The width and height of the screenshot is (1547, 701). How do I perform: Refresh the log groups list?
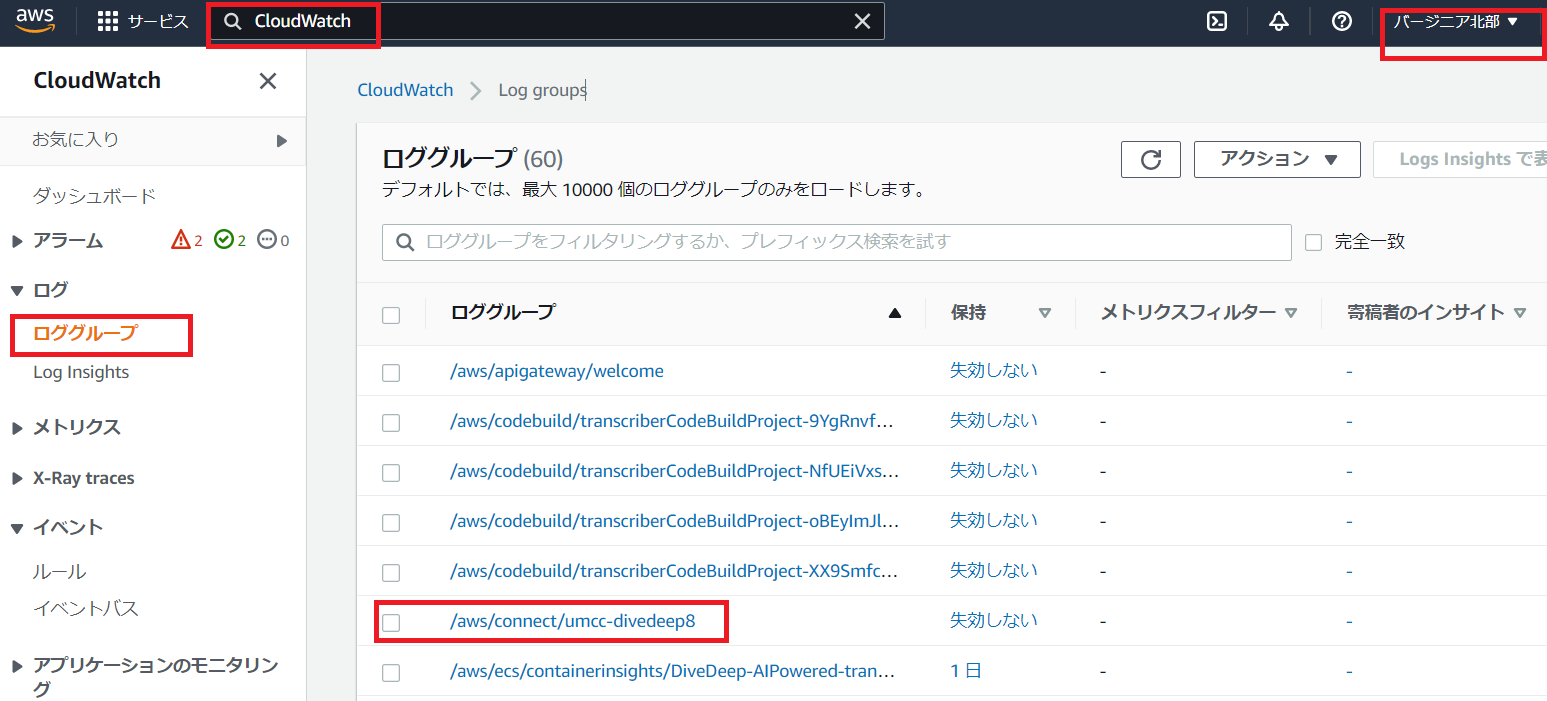[x=1151, y=159]
